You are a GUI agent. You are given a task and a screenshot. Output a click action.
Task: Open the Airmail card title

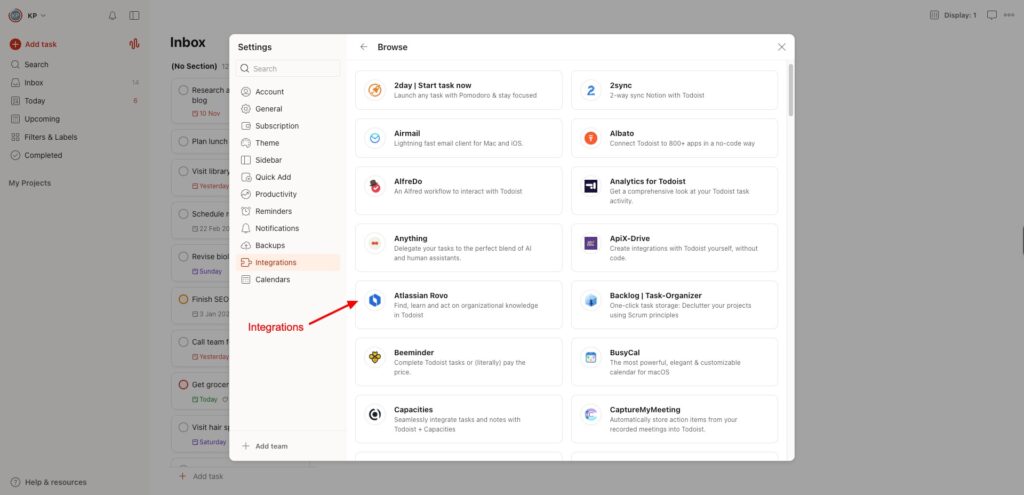[407, 133]
